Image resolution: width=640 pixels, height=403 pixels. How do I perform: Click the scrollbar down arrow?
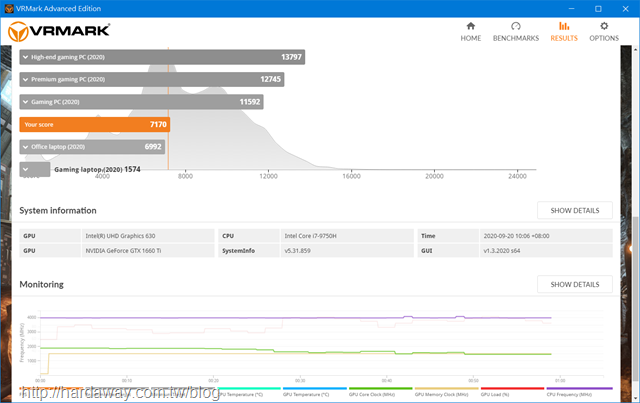[x=636, y=399]
